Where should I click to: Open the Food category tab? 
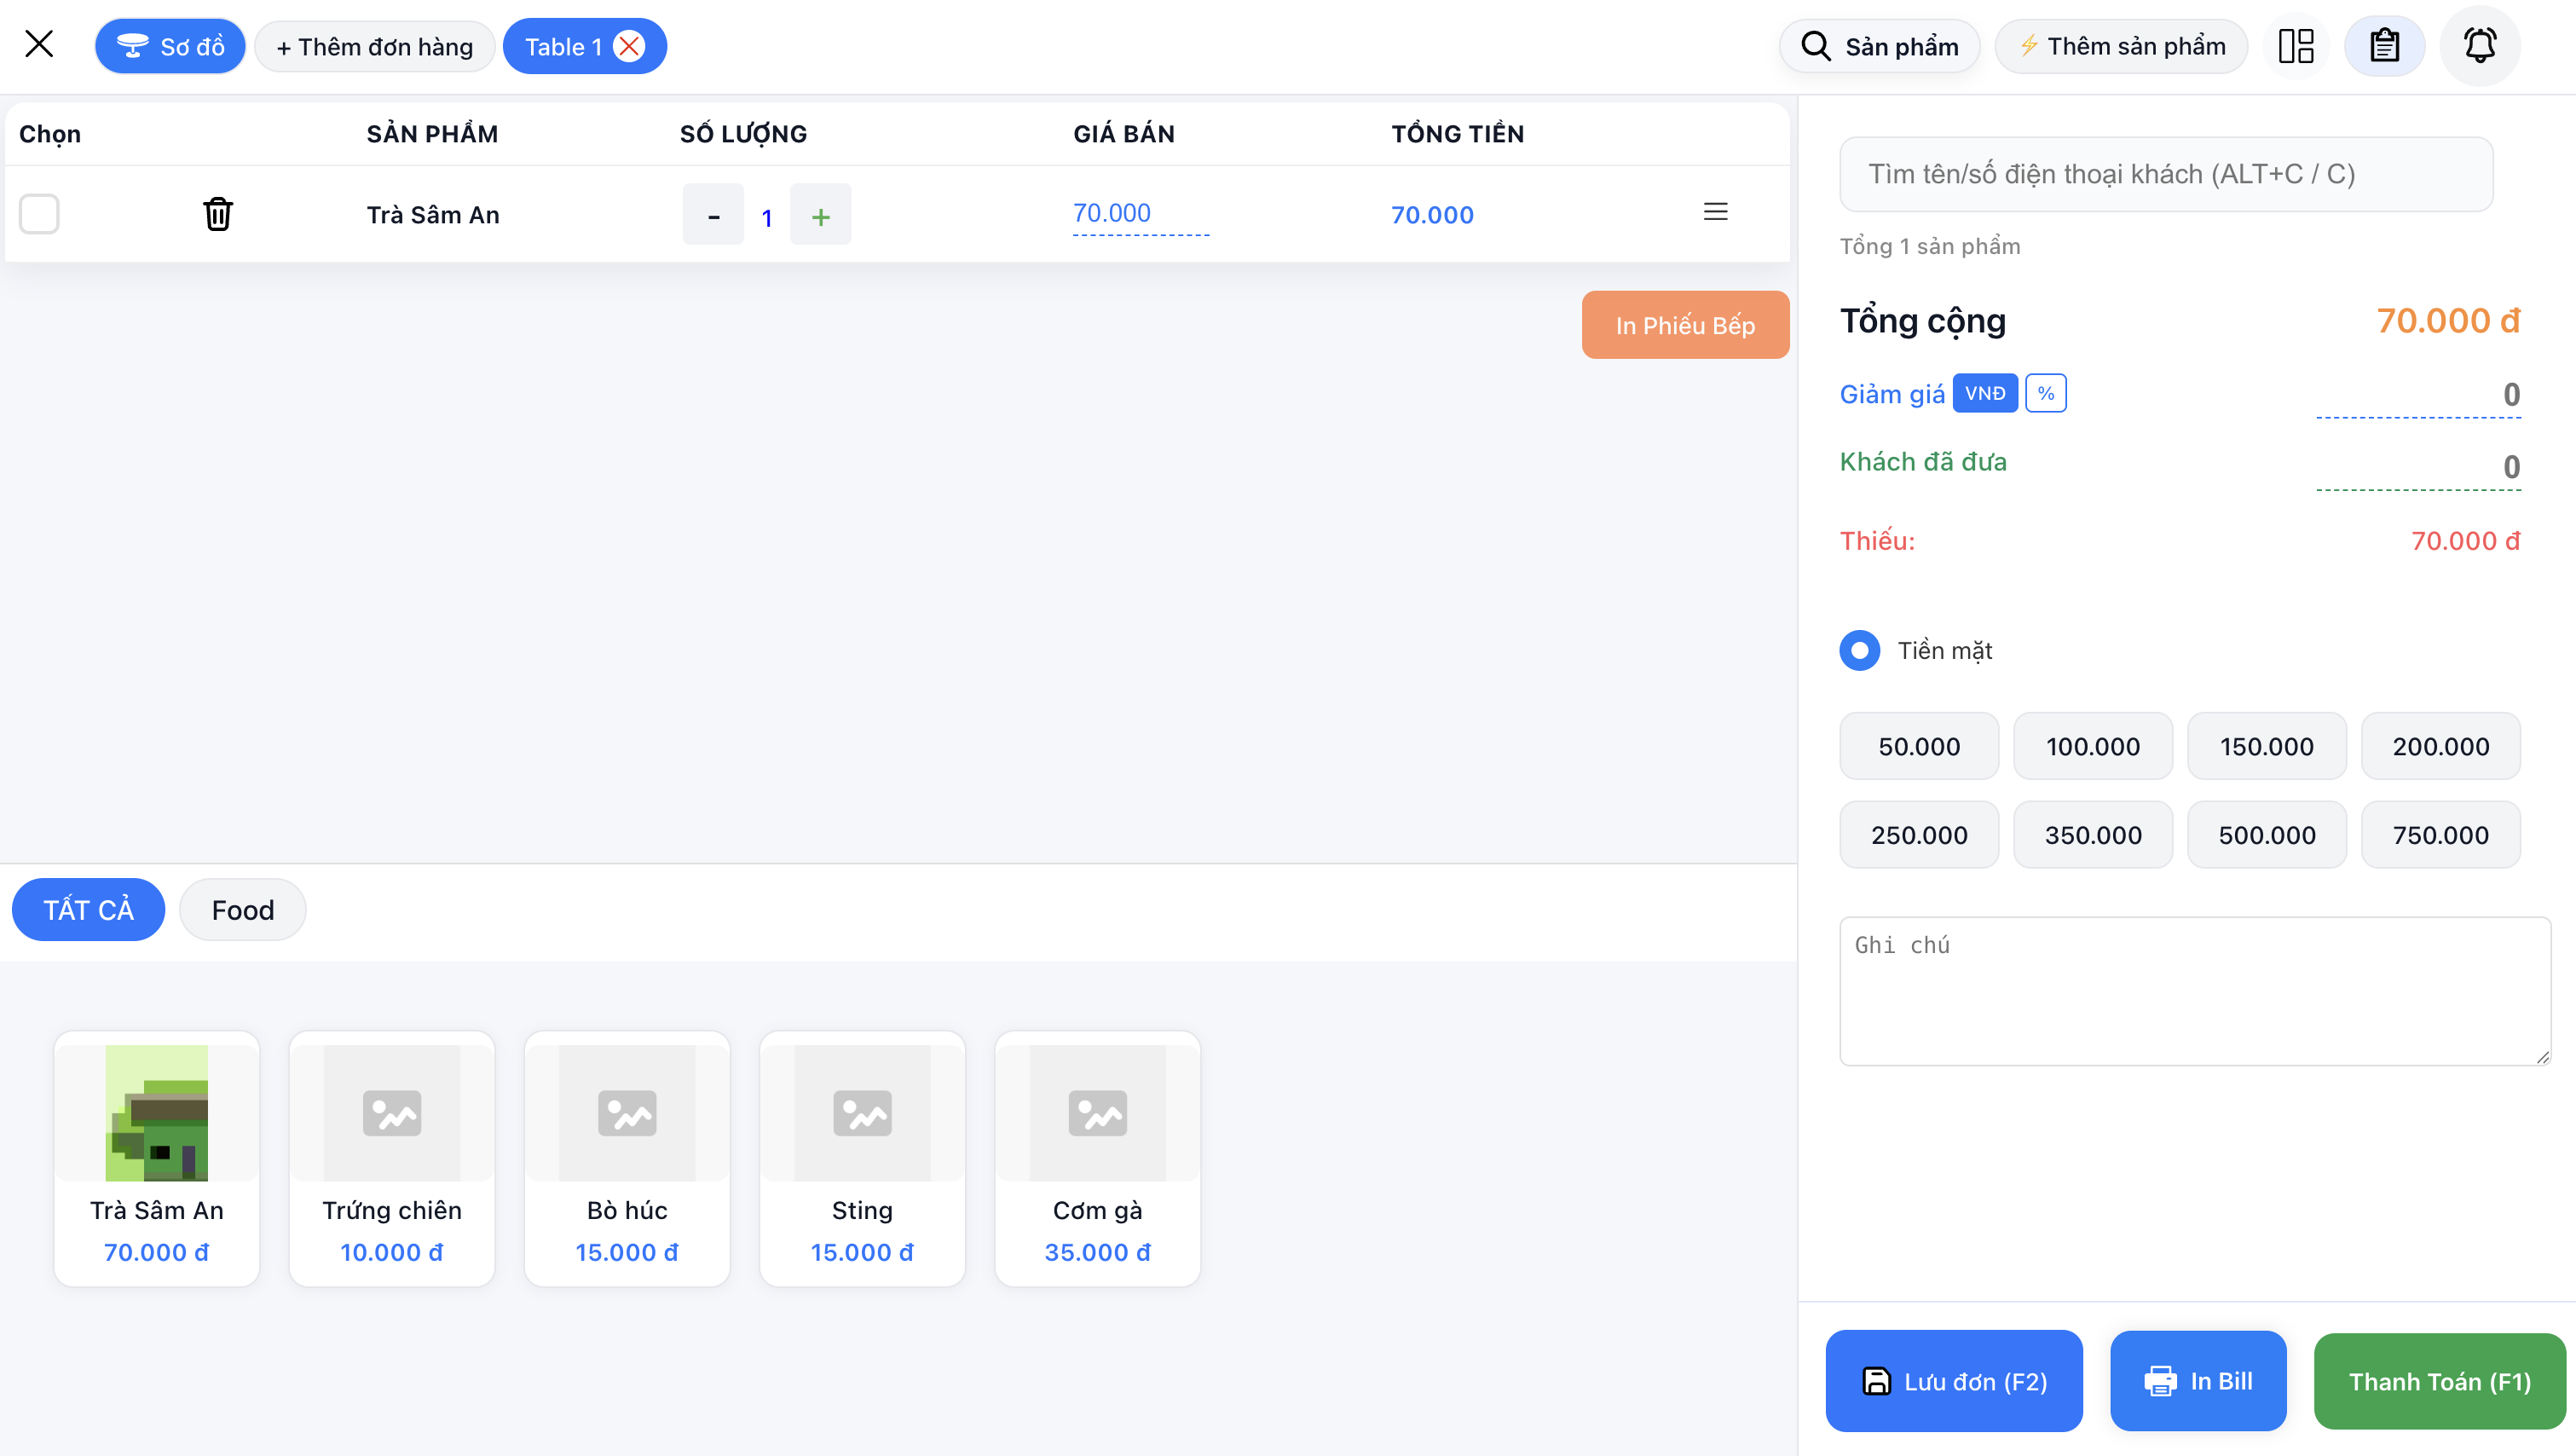242,910
